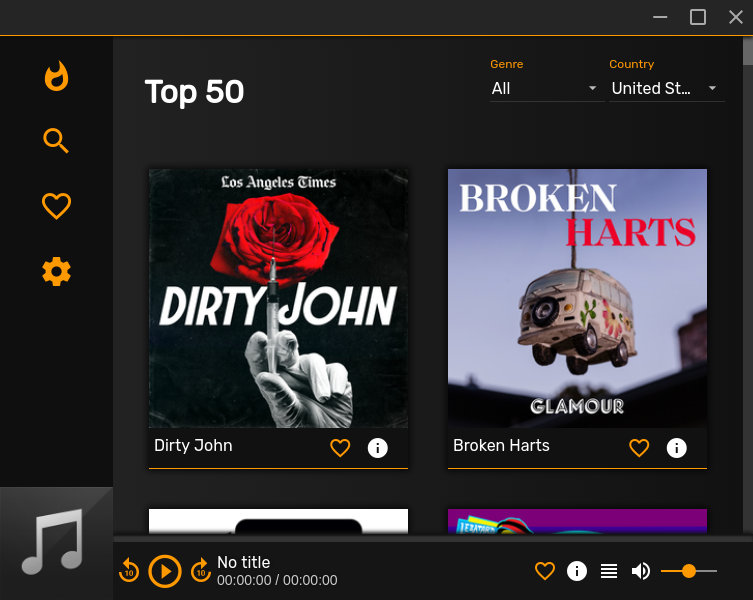This screenshot has width=753, height=600.
Task: Favorite the Dirty John podcast
Action: point(340,448)
